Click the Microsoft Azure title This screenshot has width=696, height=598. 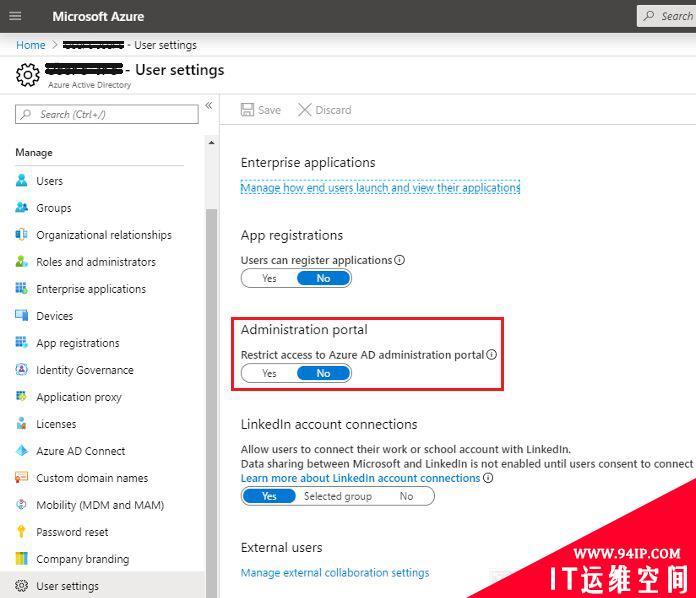coord(98,16)
